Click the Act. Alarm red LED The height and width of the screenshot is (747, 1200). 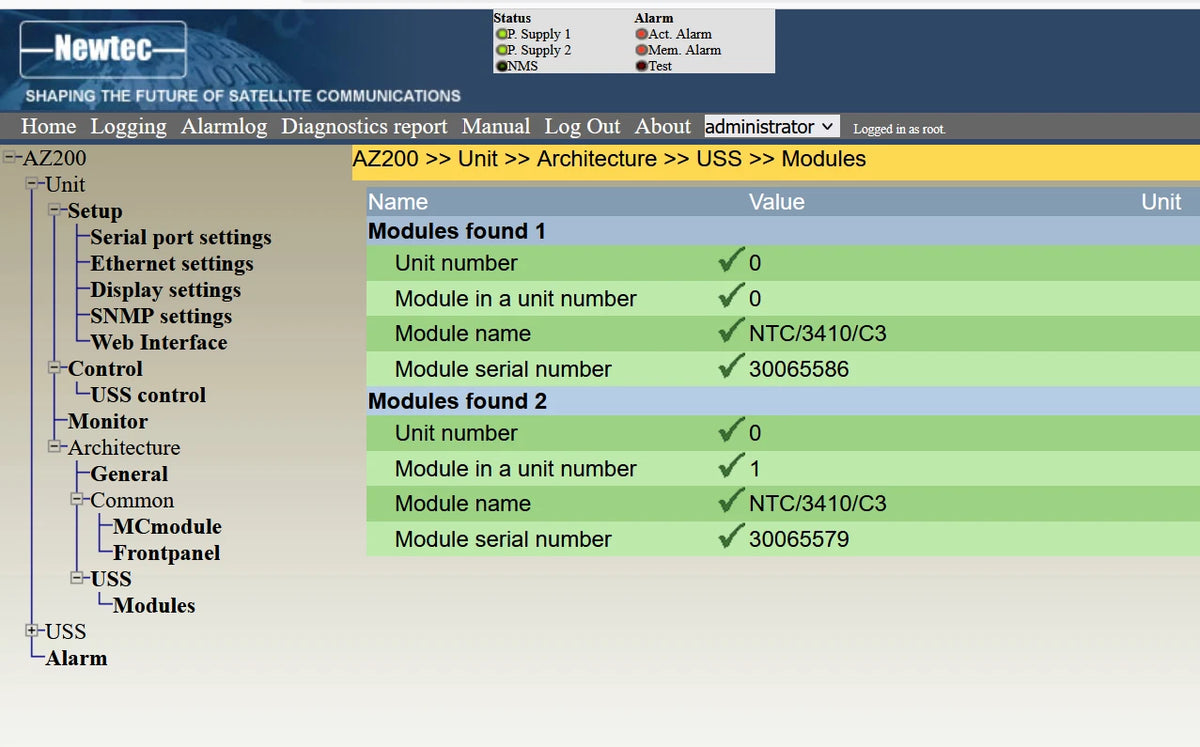642,34
